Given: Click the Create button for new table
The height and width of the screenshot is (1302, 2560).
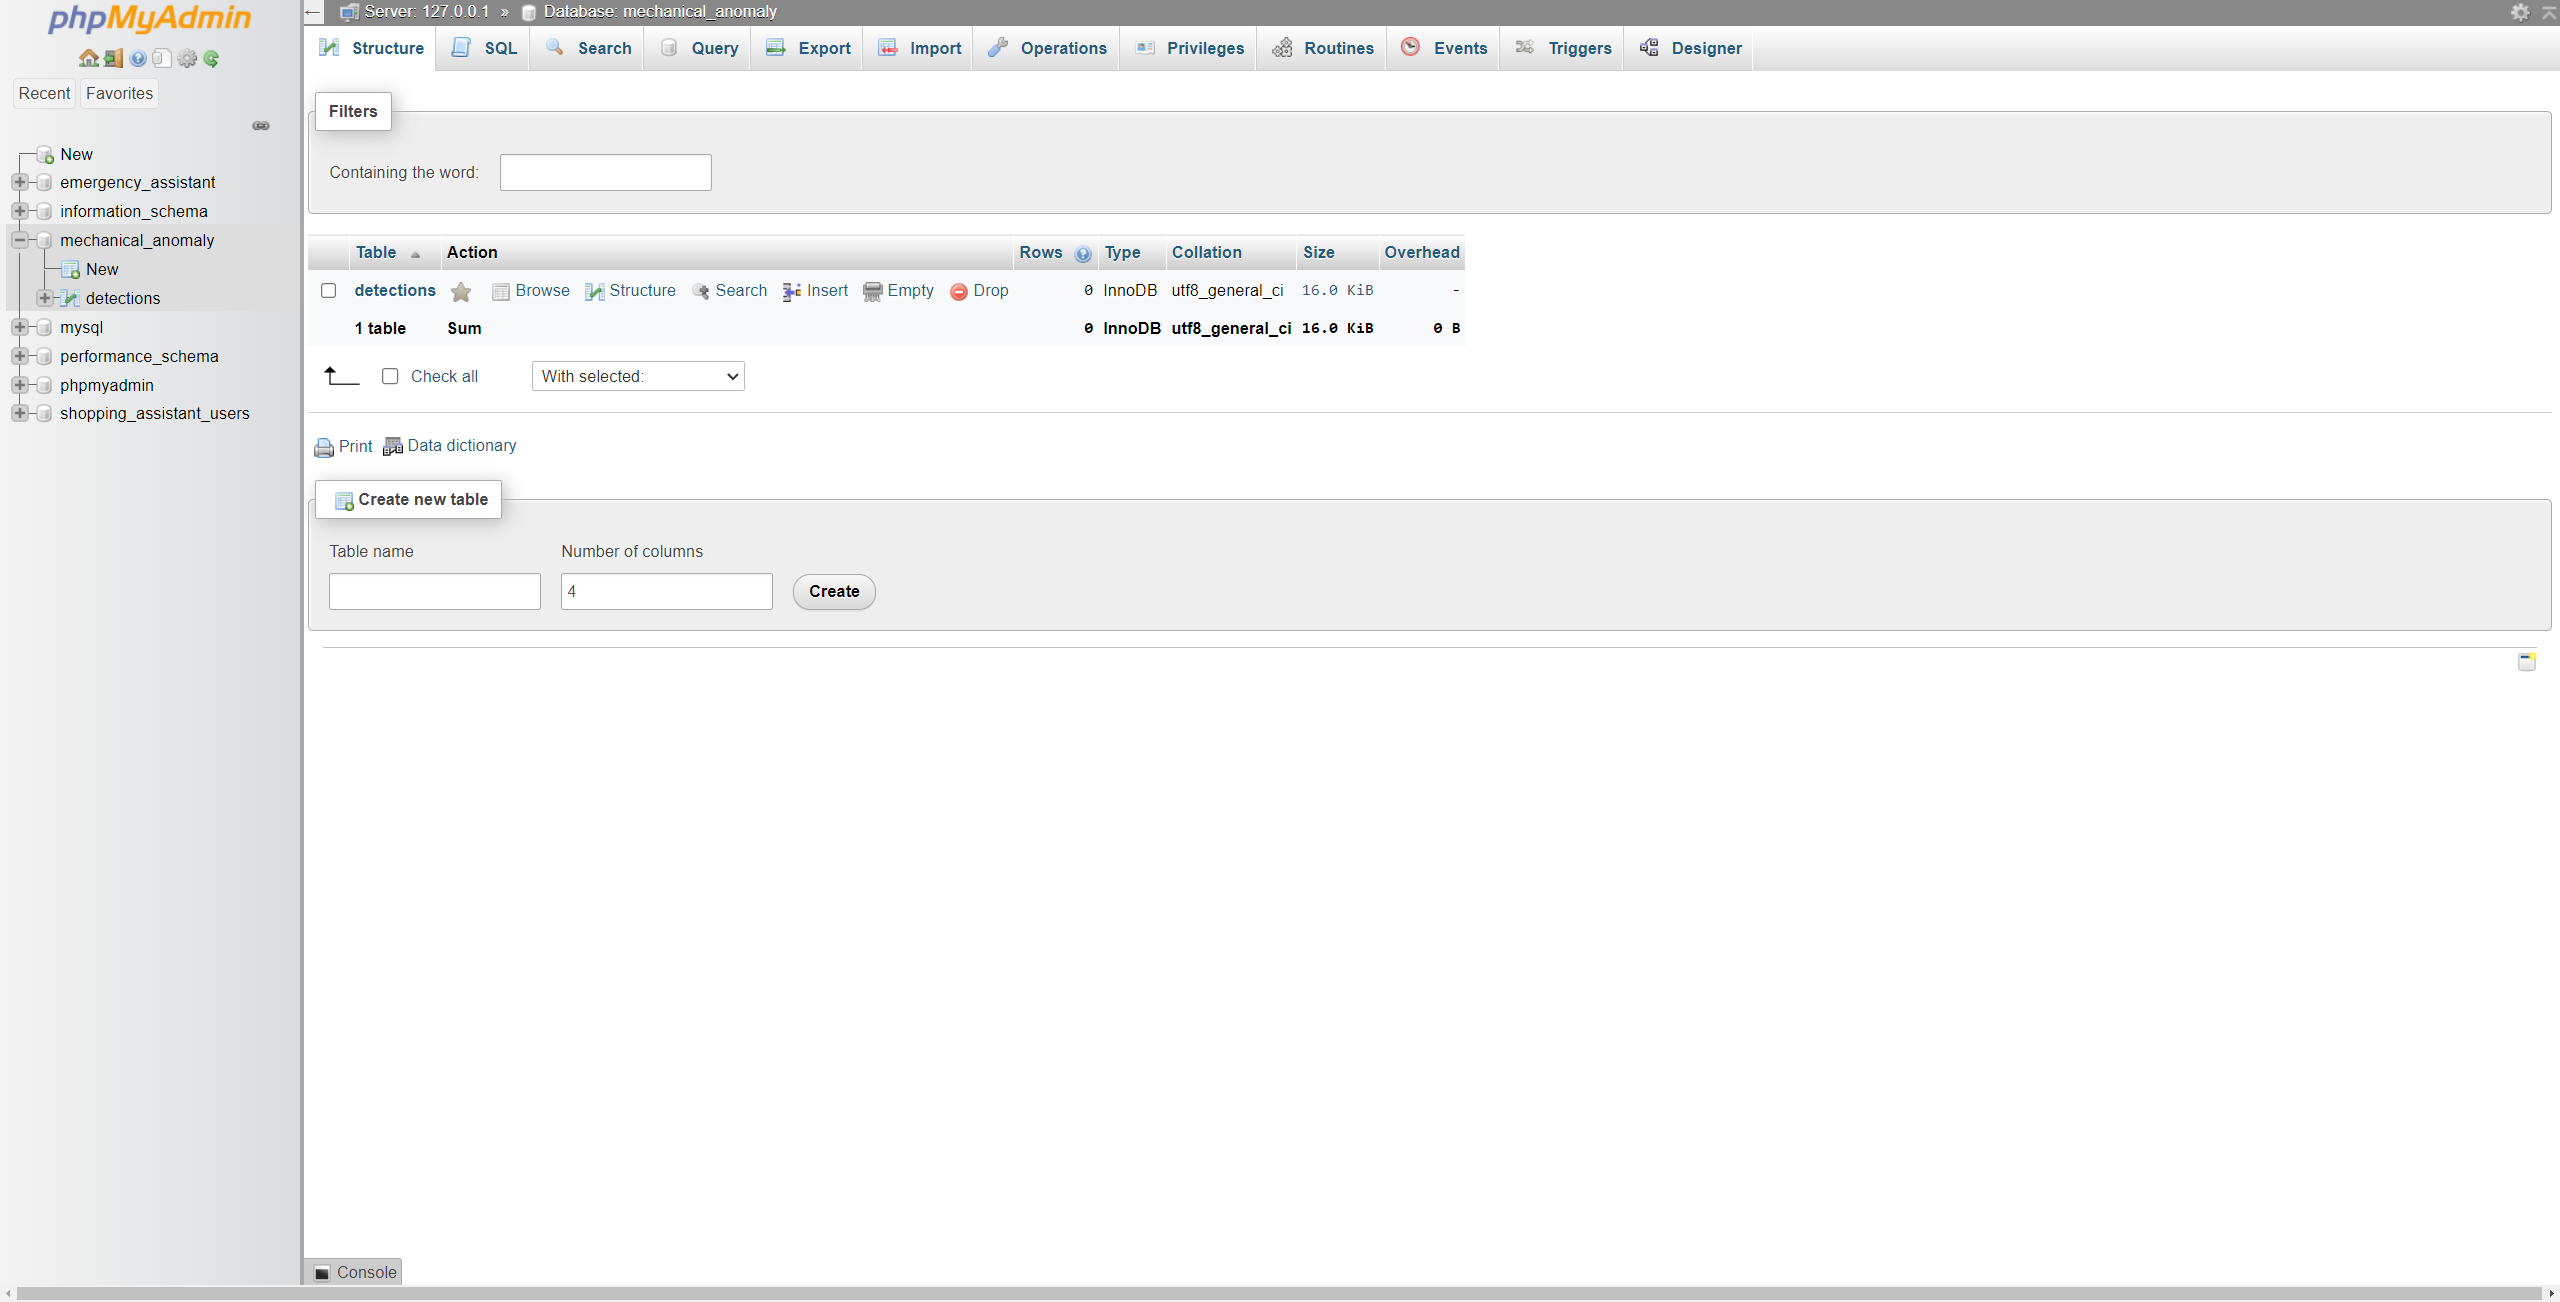Looking at the screenshot, I should point(833,591).
